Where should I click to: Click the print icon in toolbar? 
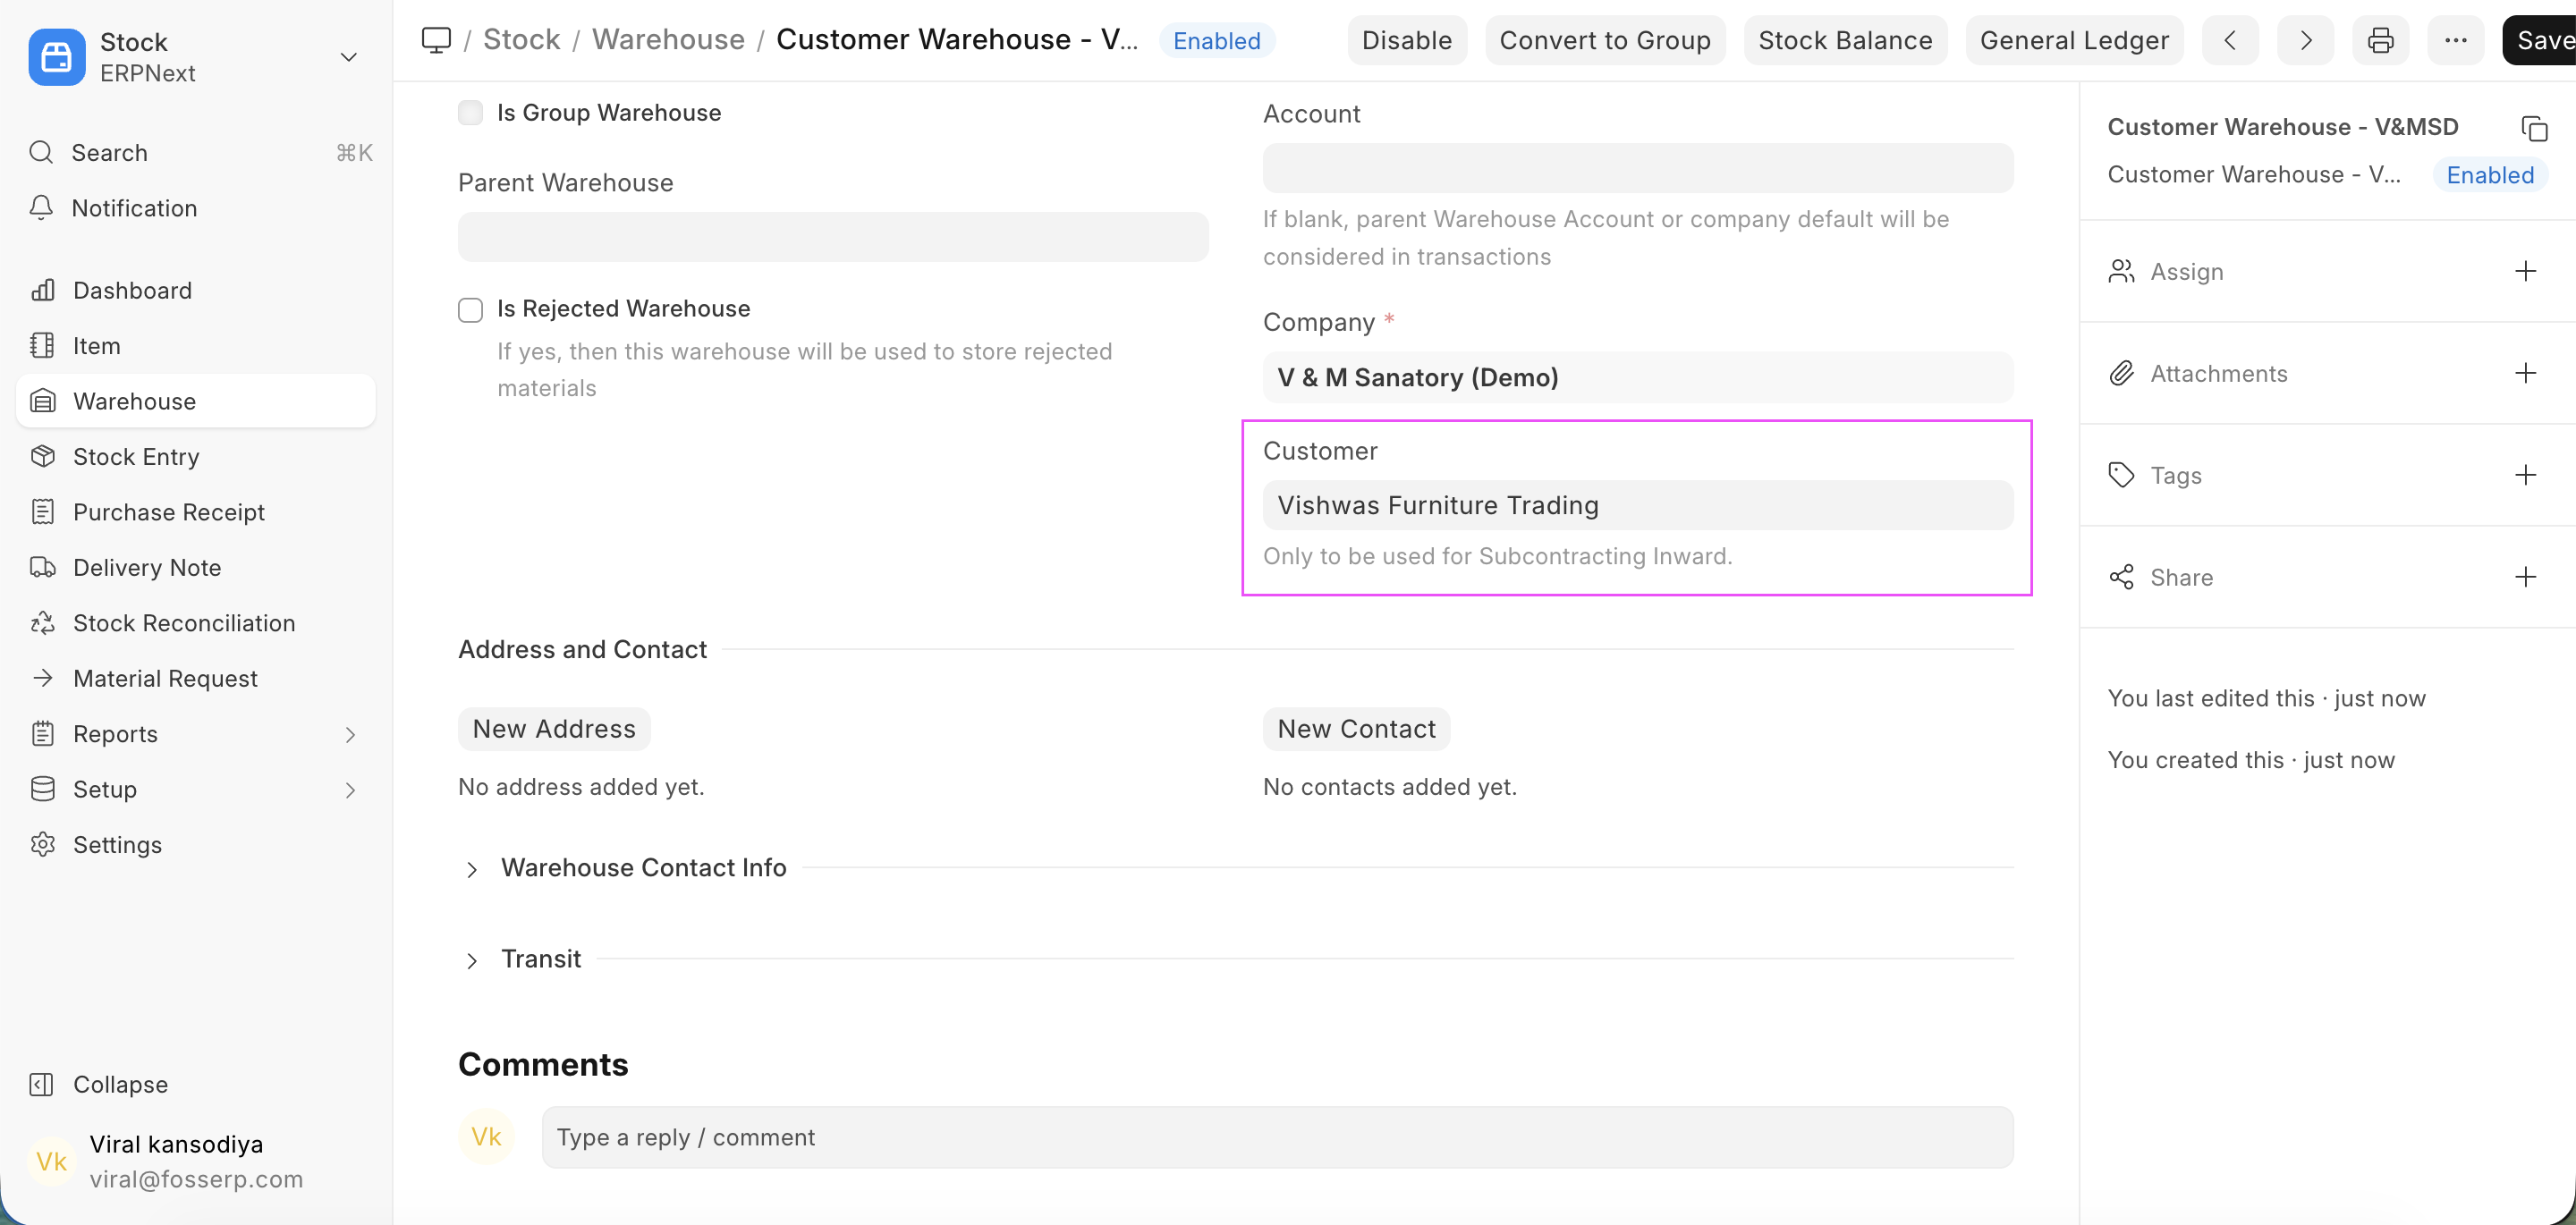pyautogui.click(x=2380, y=41)
